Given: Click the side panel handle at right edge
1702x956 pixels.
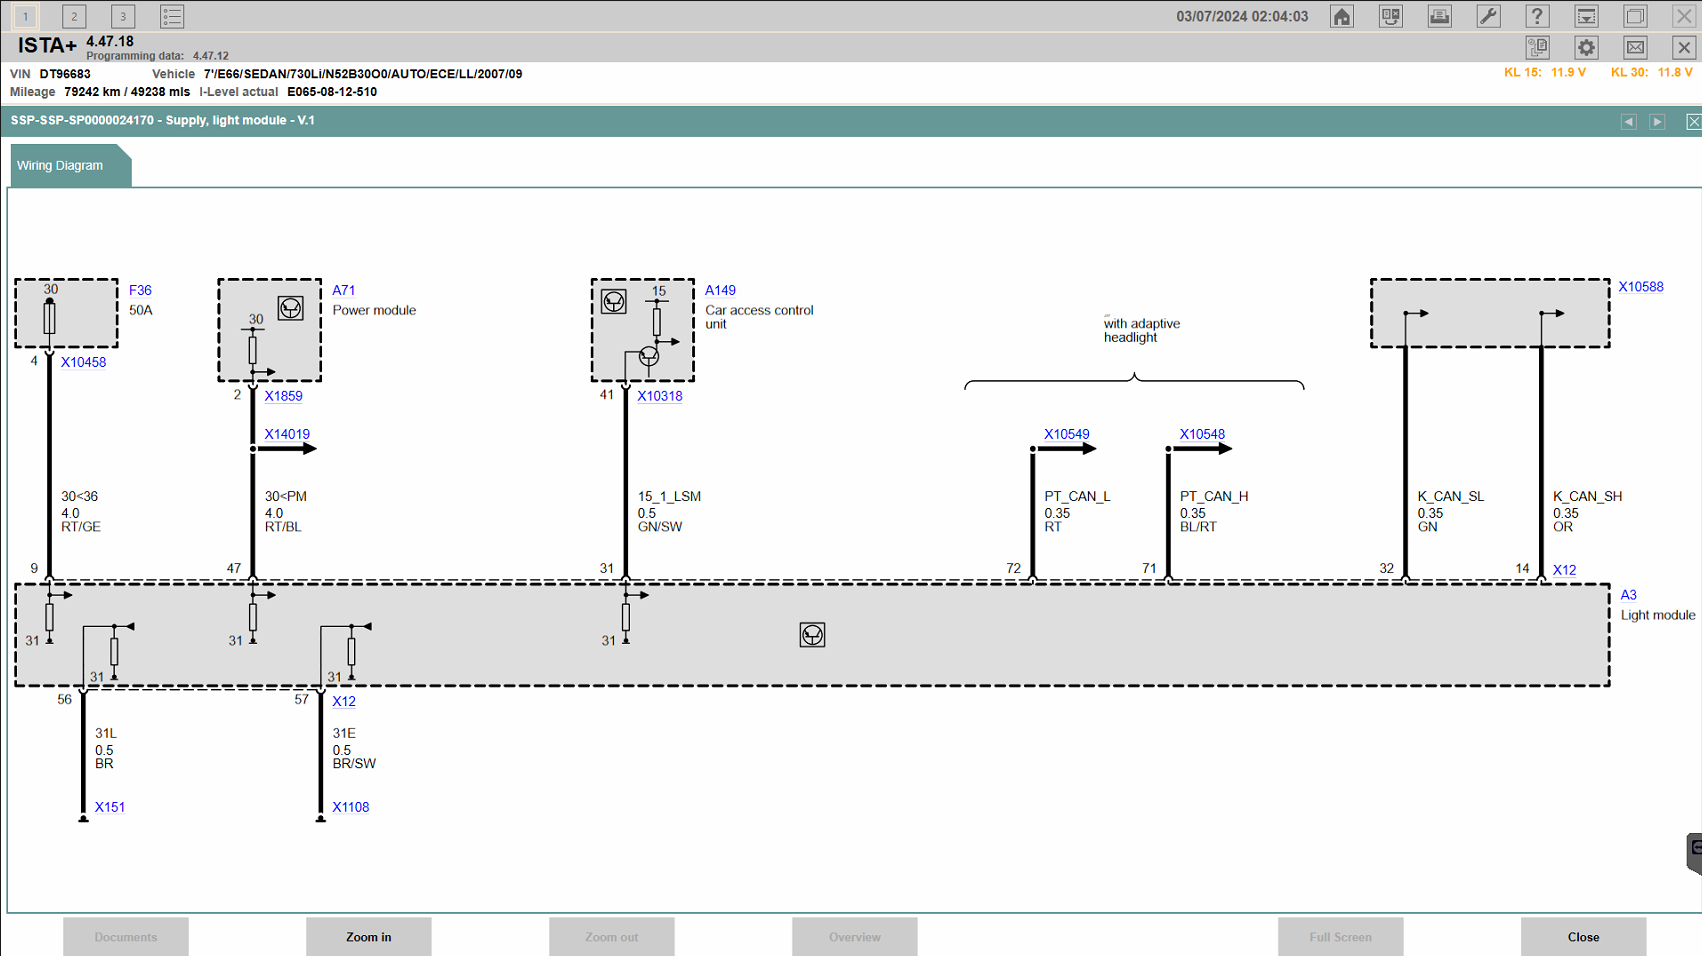Looking at the screenshot, I should point(1694,853).
